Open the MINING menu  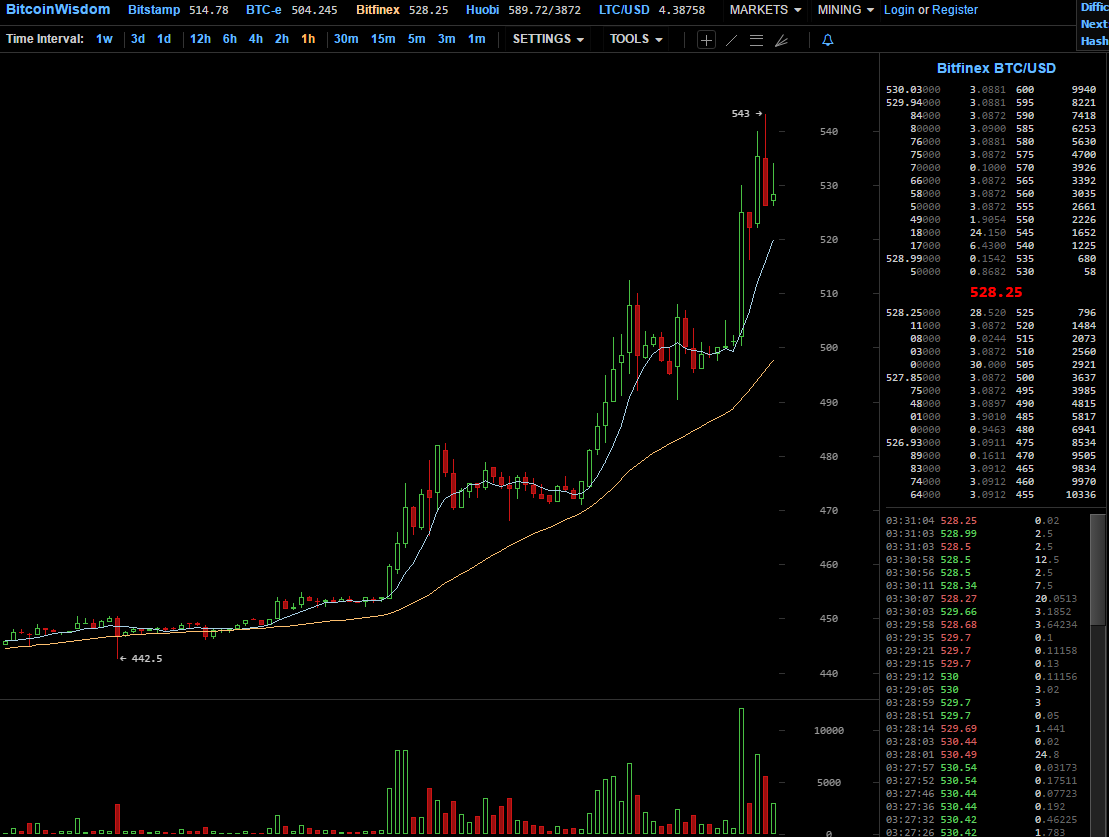pyautogui.click(x=846, y=10)
